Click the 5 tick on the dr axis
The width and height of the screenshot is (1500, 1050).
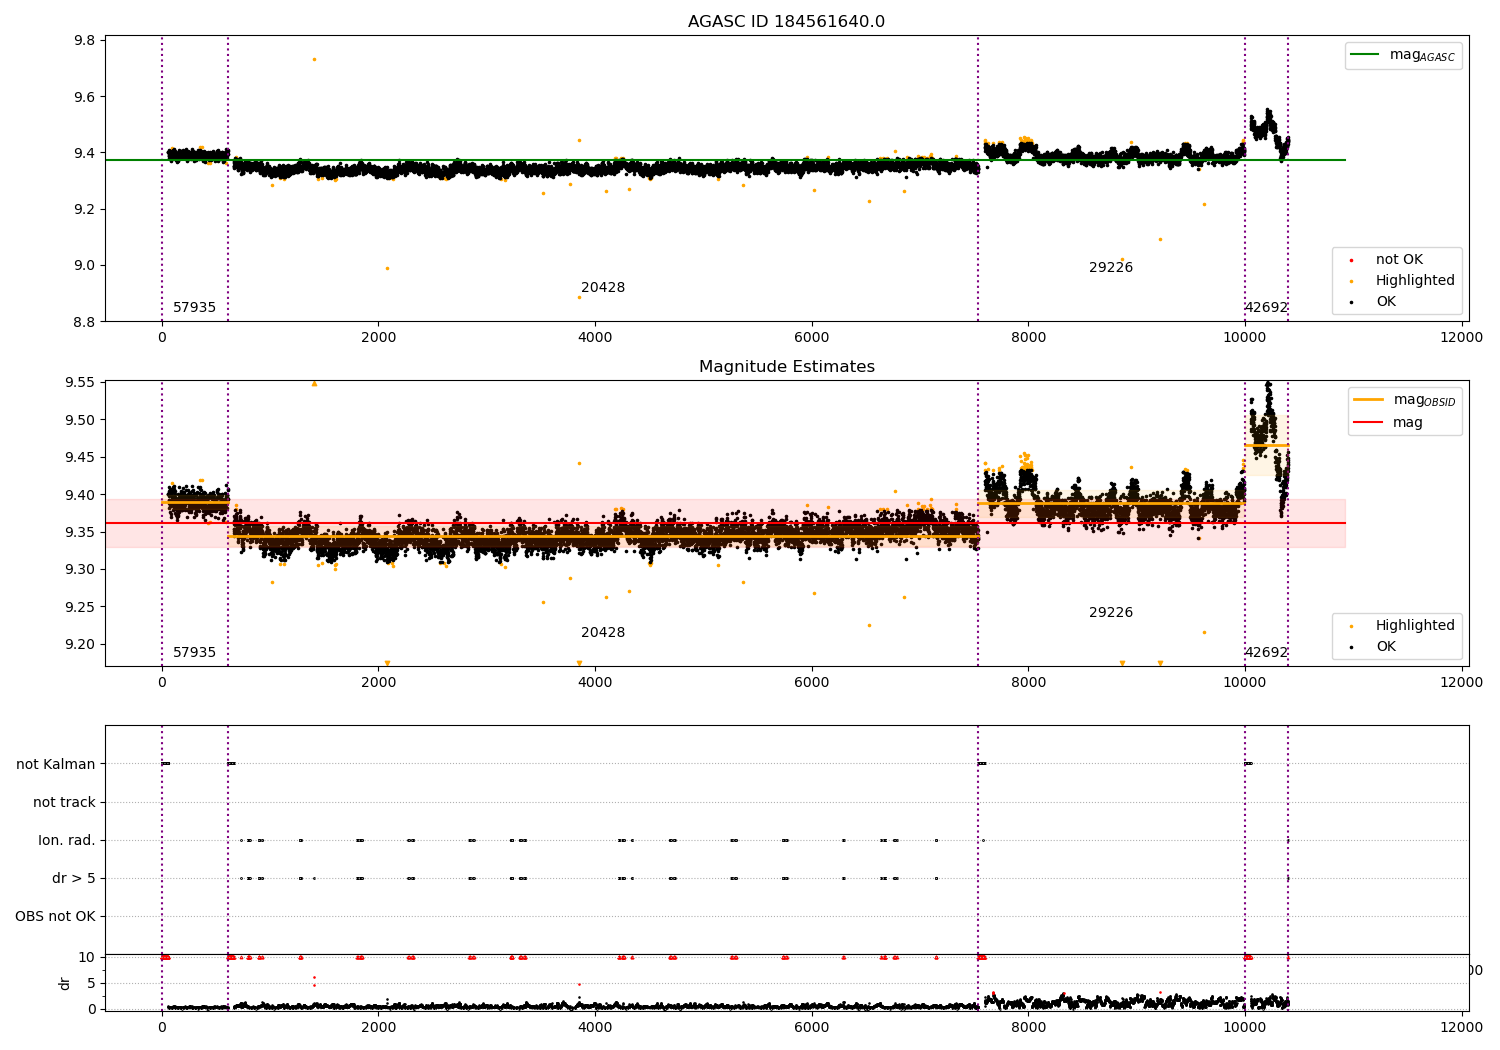[91, 984]
